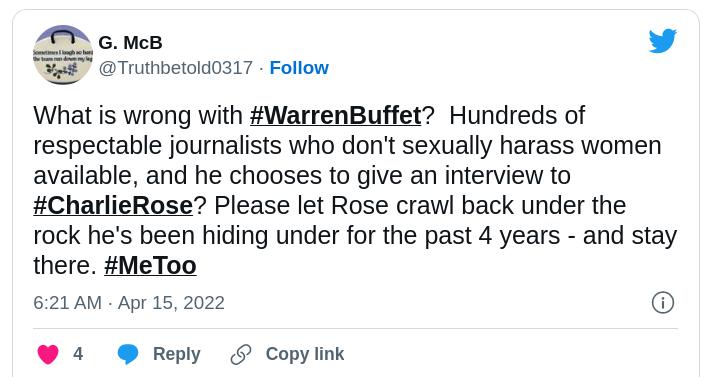
Task: Click the Copy link text
Action: [305, 354]
